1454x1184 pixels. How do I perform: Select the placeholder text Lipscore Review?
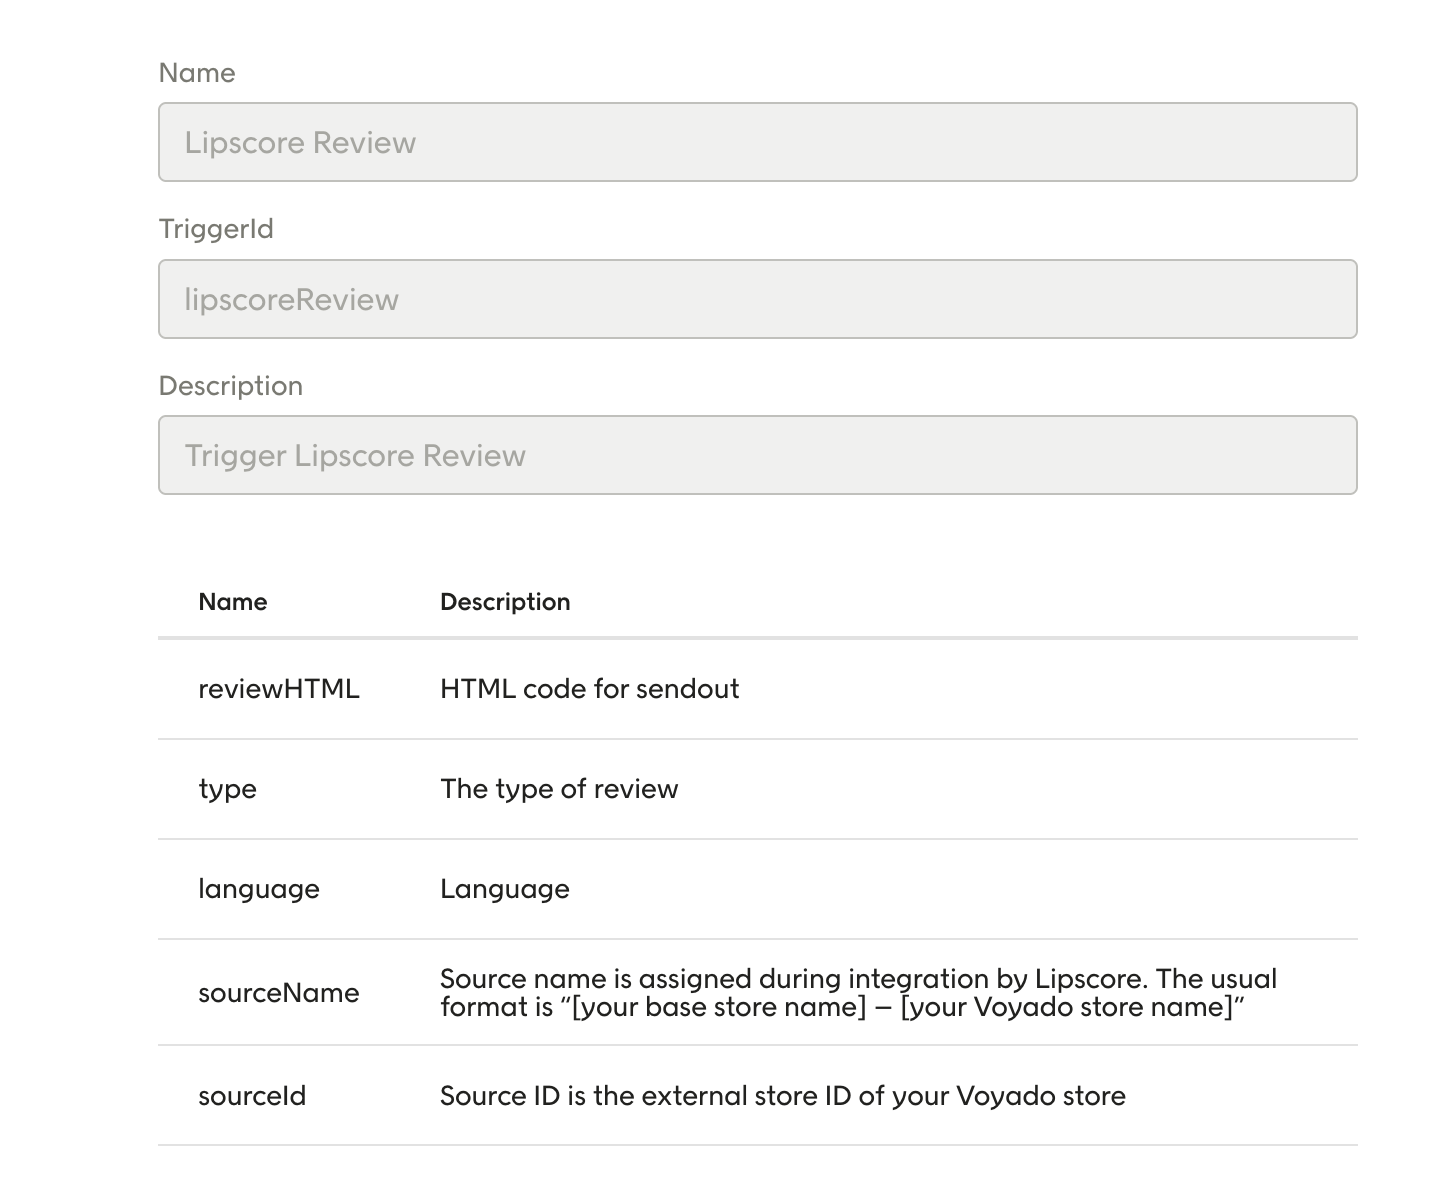299,142
